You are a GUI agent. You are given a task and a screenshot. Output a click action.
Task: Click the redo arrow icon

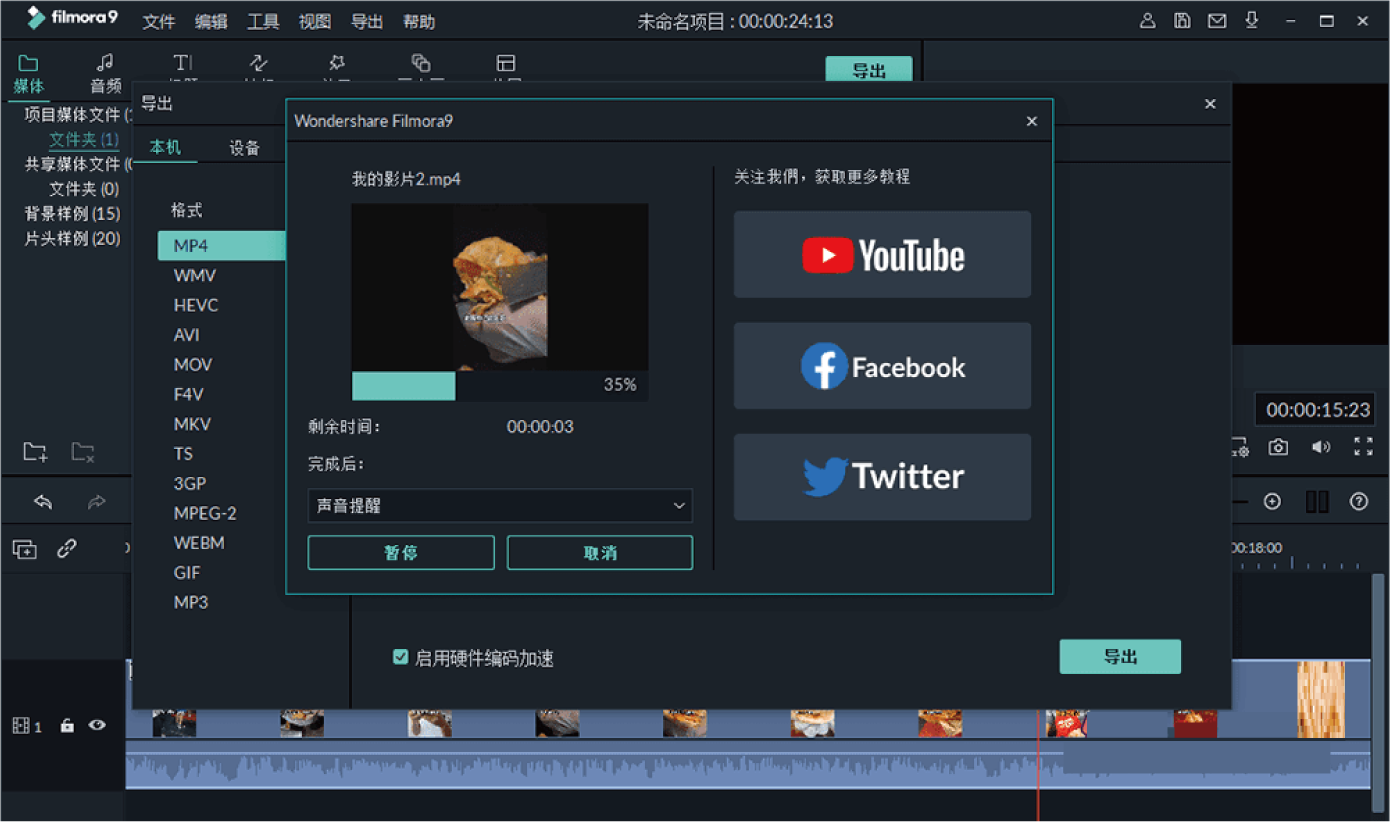click(x=96, y=502)
